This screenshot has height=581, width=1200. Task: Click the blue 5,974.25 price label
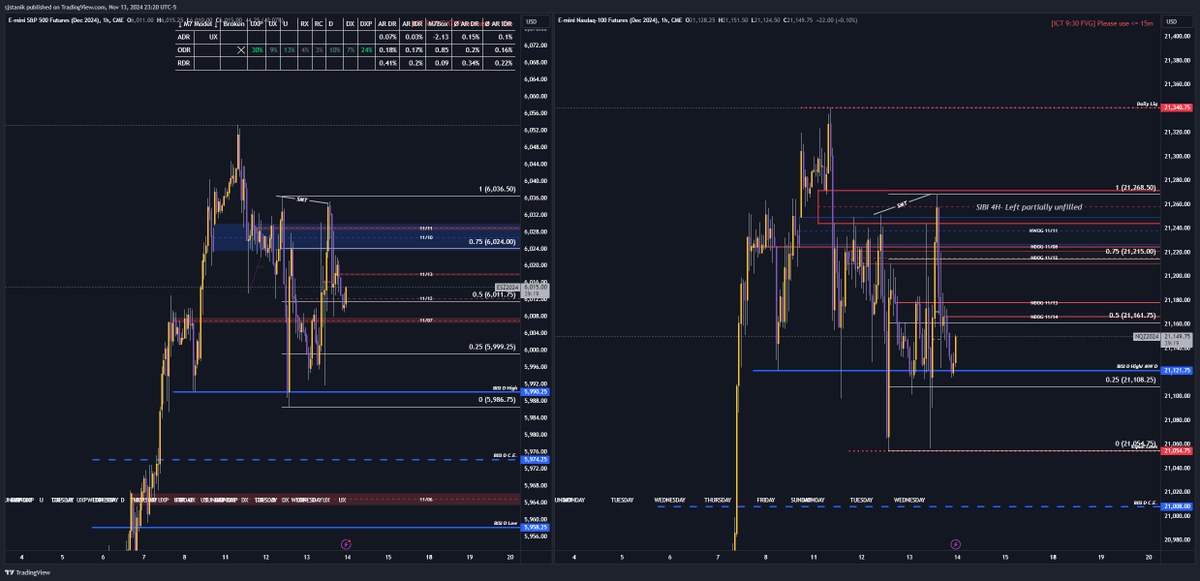[x=535, y=460]
